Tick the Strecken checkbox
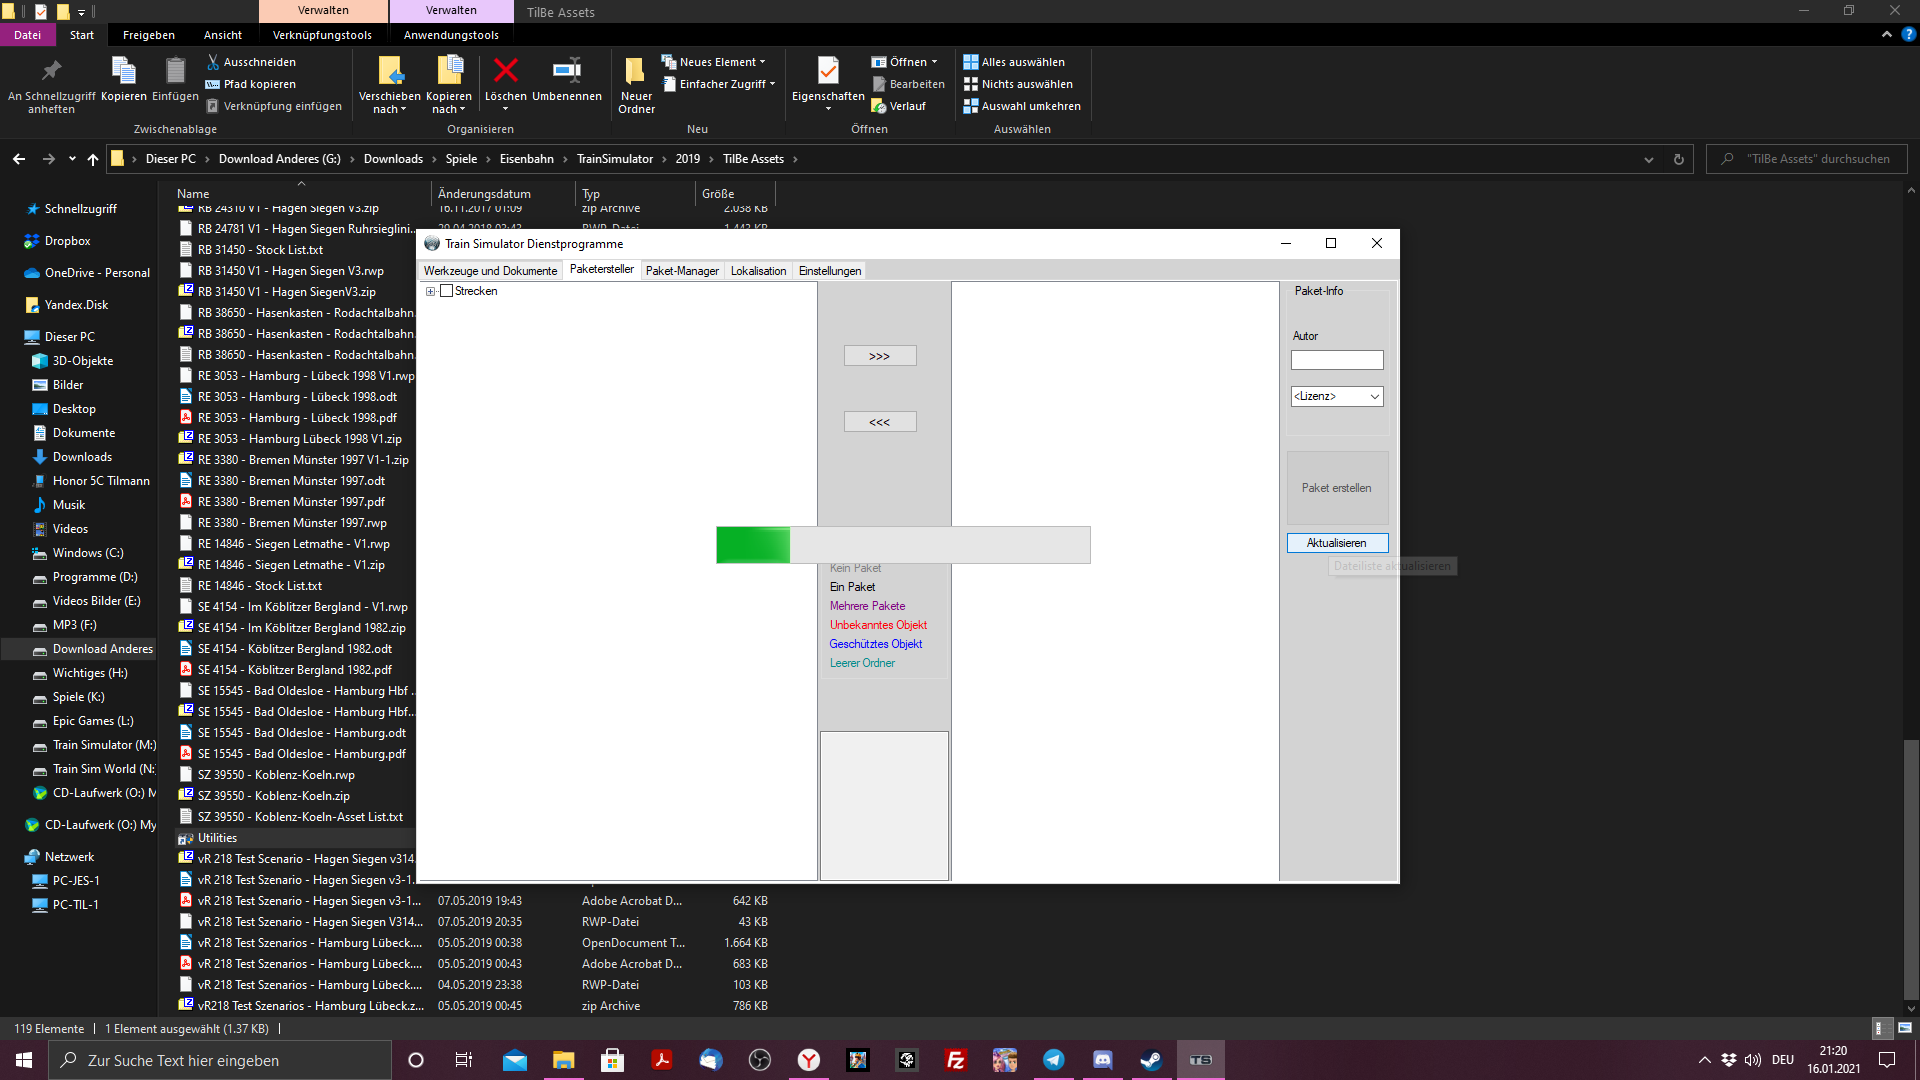Viewport: 1920px width, 1080px height. click(x=447, y=291)
